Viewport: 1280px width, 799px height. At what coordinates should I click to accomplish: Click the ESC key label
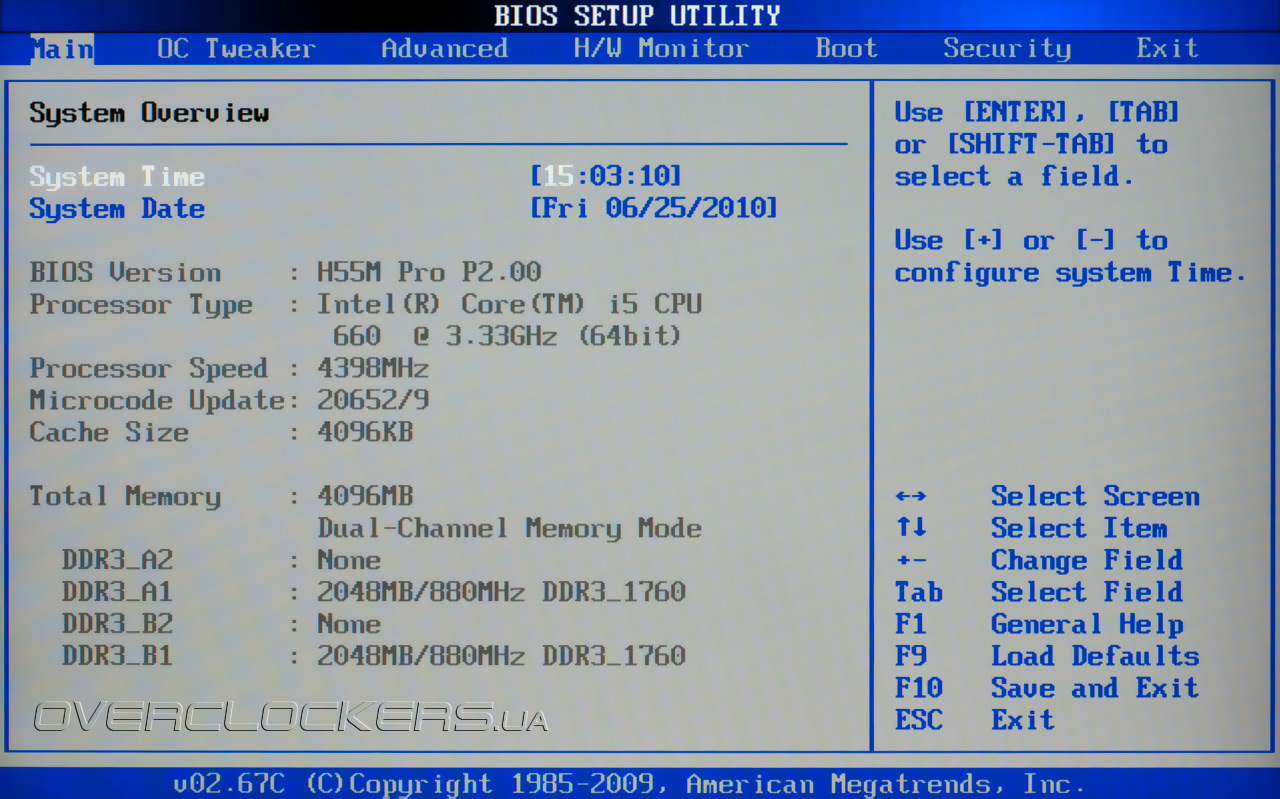coord(919,721)
